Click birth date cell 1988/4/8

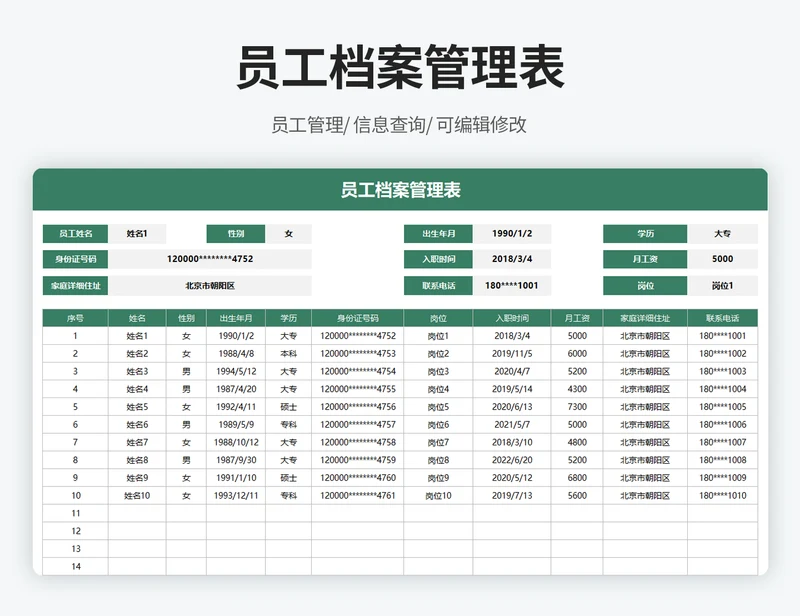pos(236,354)
